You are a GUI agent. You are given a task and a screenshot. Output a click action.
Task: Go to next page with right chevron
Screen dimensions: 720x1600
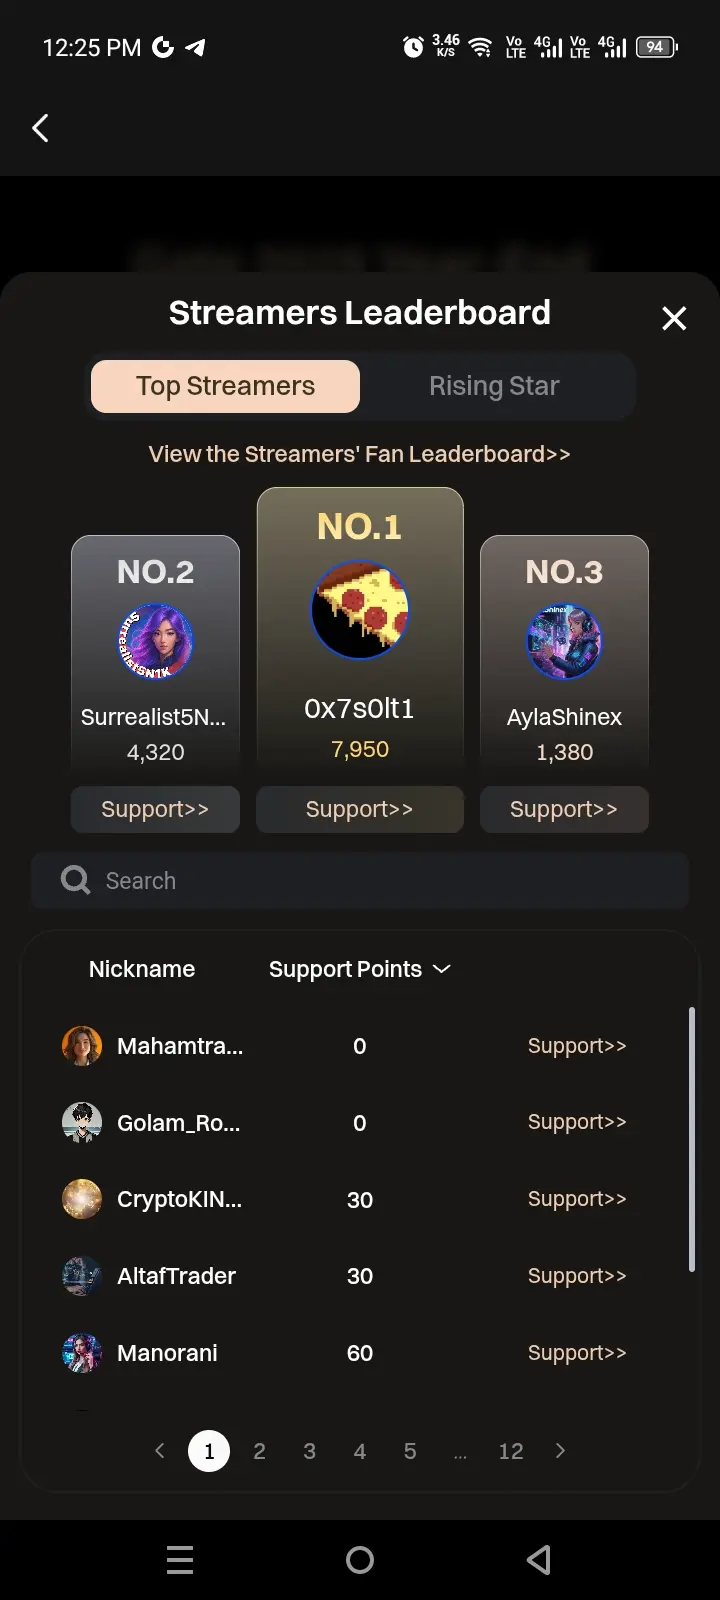[x=560, y=1451]
